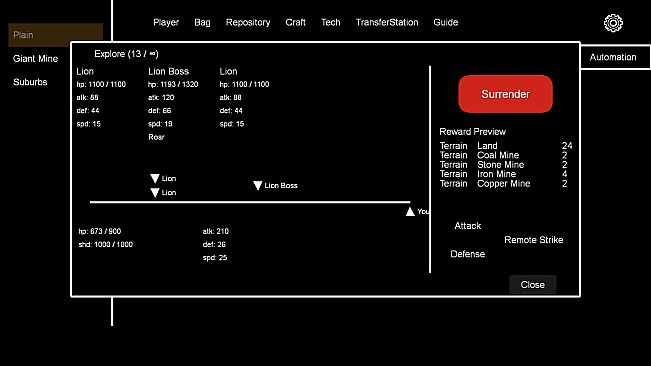Open the Repository menu
This screenshot has height=366, width=651.
point(248,22)
